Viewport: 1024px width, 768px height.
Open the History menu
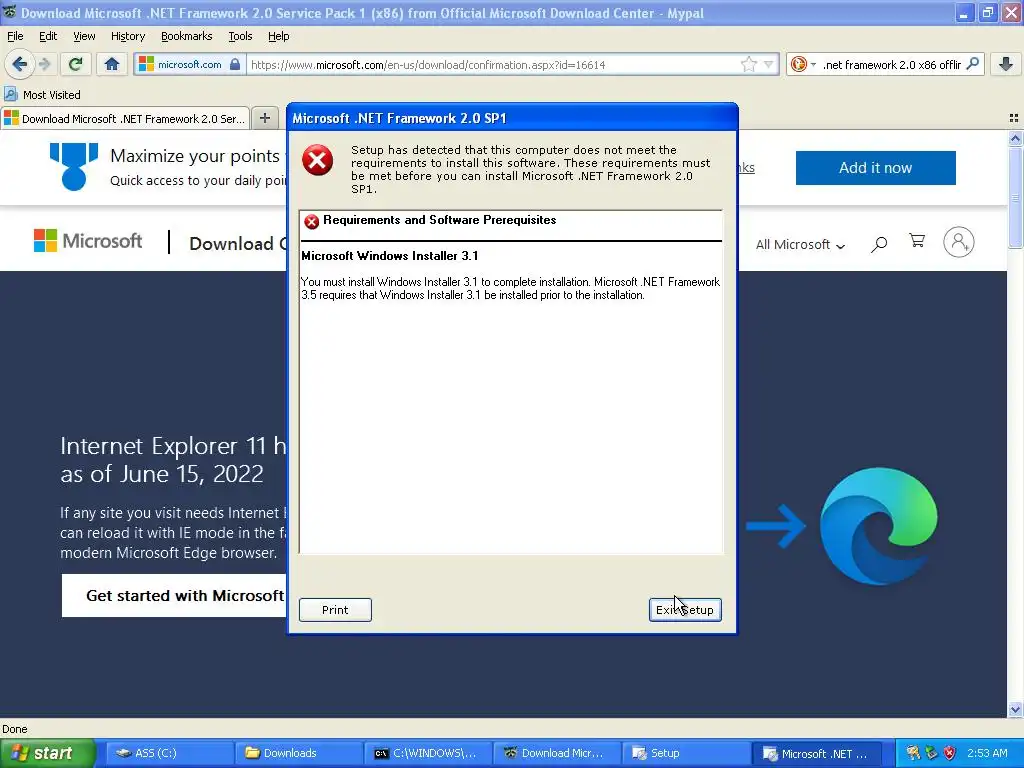click(x=127, y=36)
